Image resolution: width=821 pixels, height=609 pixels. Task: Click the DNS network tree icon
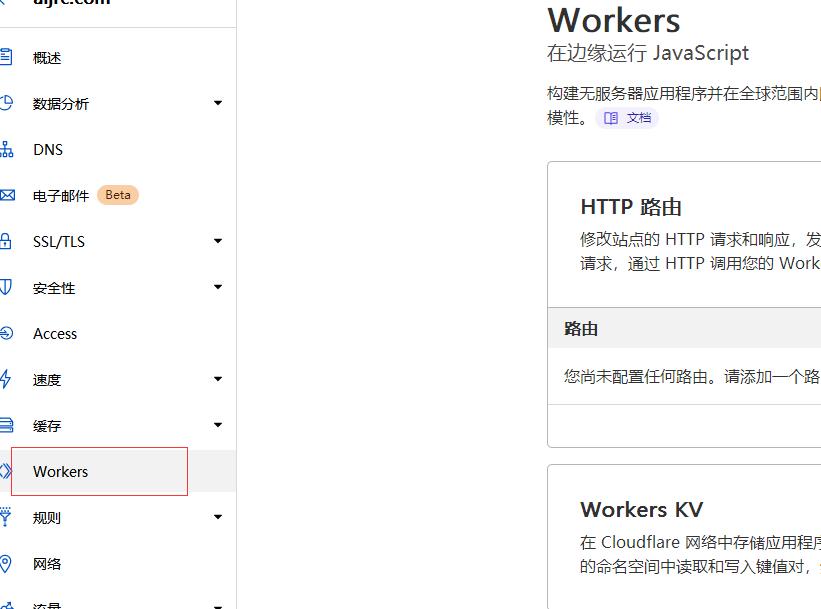pyautogui.click(x=6, y=149)
